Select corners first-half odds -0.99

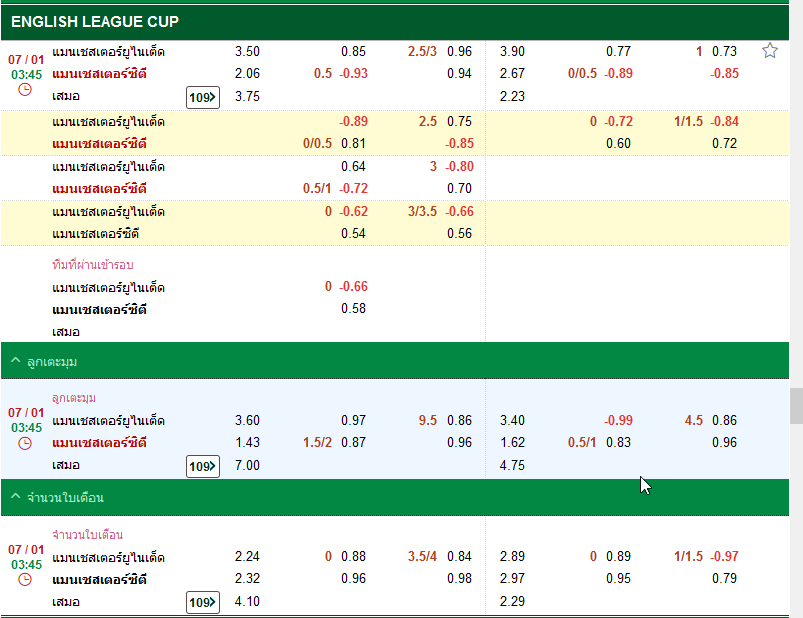(618, 421)
